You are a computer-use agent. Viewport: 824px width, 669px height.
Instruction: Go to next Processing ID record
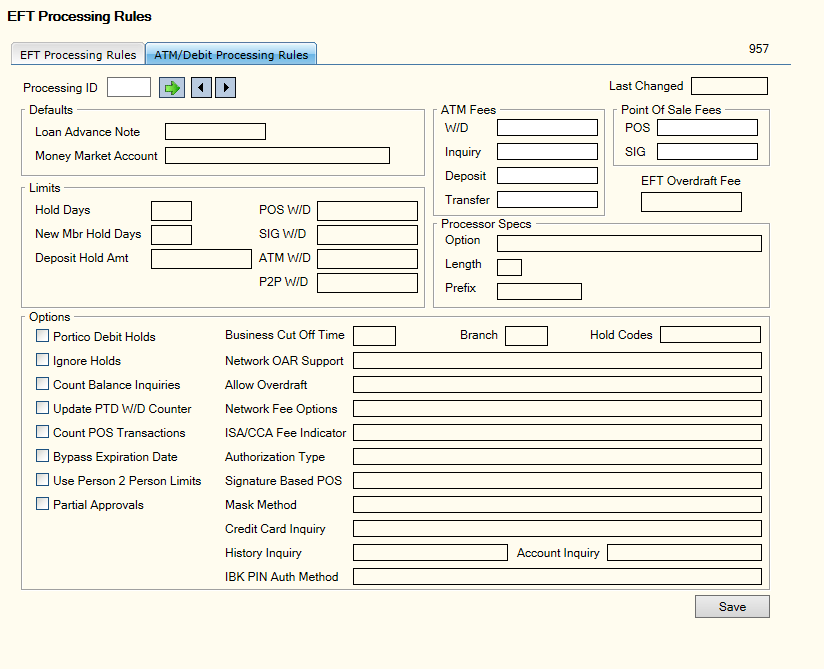click(x=225, y=88)
